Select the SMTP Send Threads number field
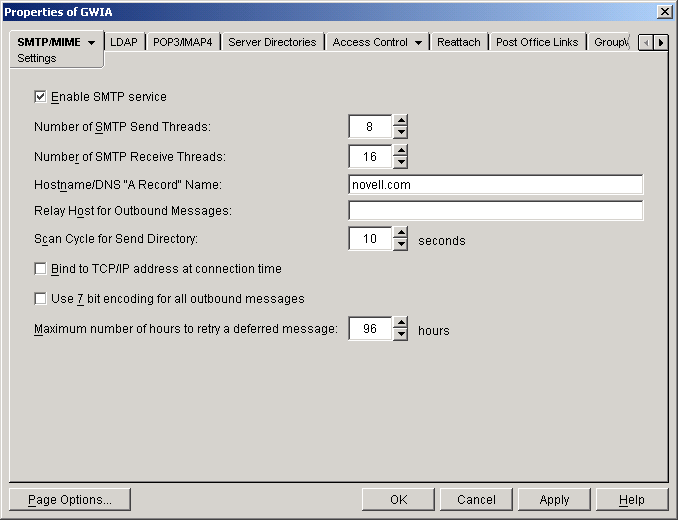The image size is (678, 520). click(370, 127)
